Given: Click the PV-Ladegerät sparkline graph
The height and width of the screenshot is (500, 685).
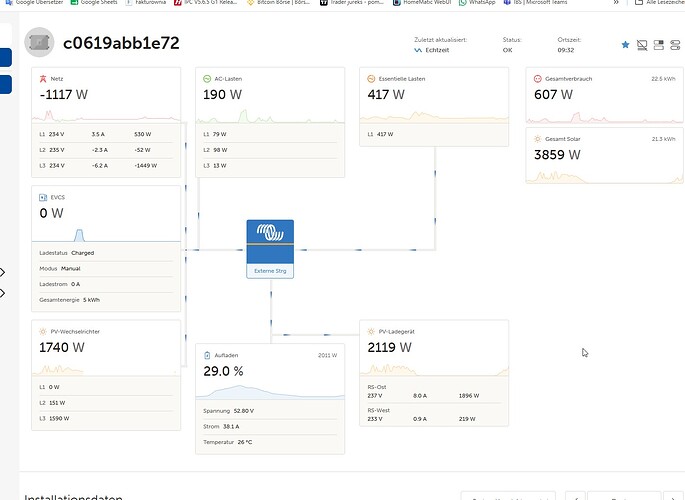Looking at the screenshot, I should pyautogui.click(x=434, y=369).
